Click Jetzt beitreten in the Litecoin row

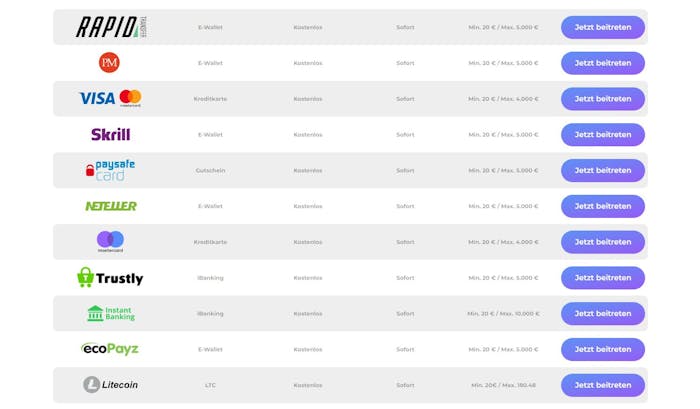(603, 385)
